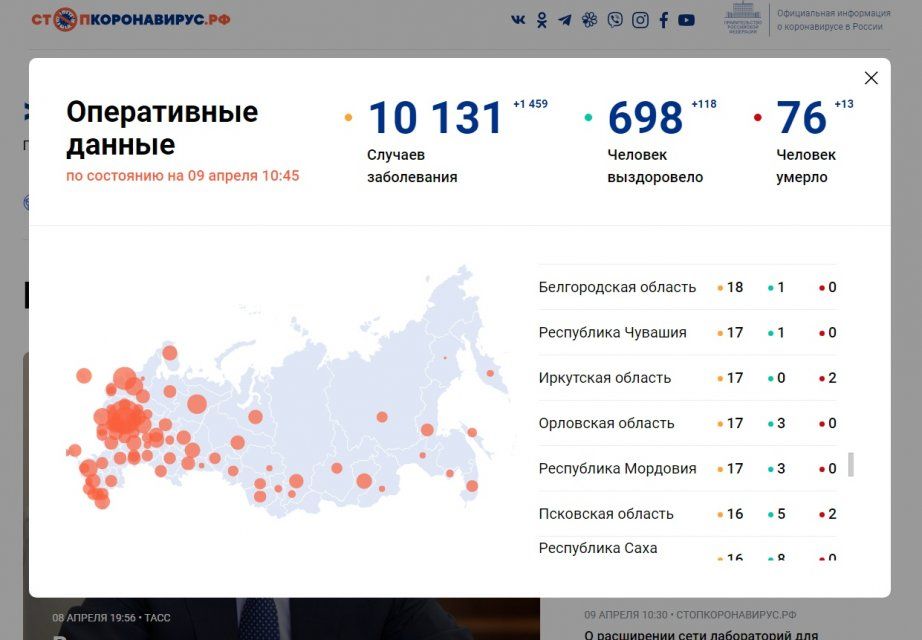Click the timestamp по состоянию на 09 апреля
Image resolution: width=922 pixels, height=640 pixels.
pyautogui.click(x=181, y=176)
